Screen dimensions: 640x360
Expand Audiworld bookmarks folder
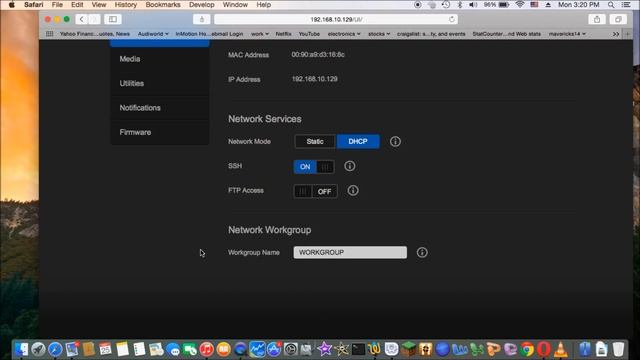(x=153, y=34)
